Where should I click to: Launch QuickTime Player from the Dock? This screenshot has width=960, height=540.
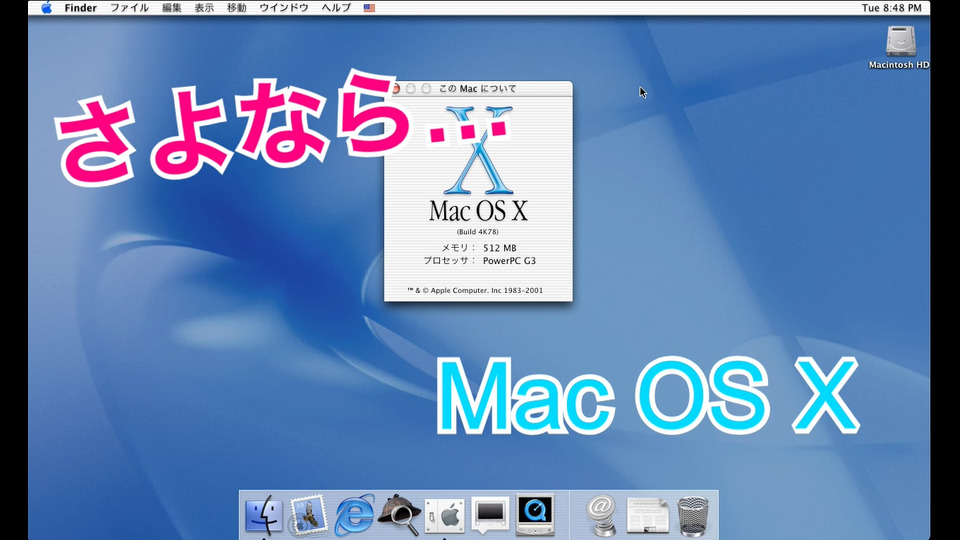(534, 514)
